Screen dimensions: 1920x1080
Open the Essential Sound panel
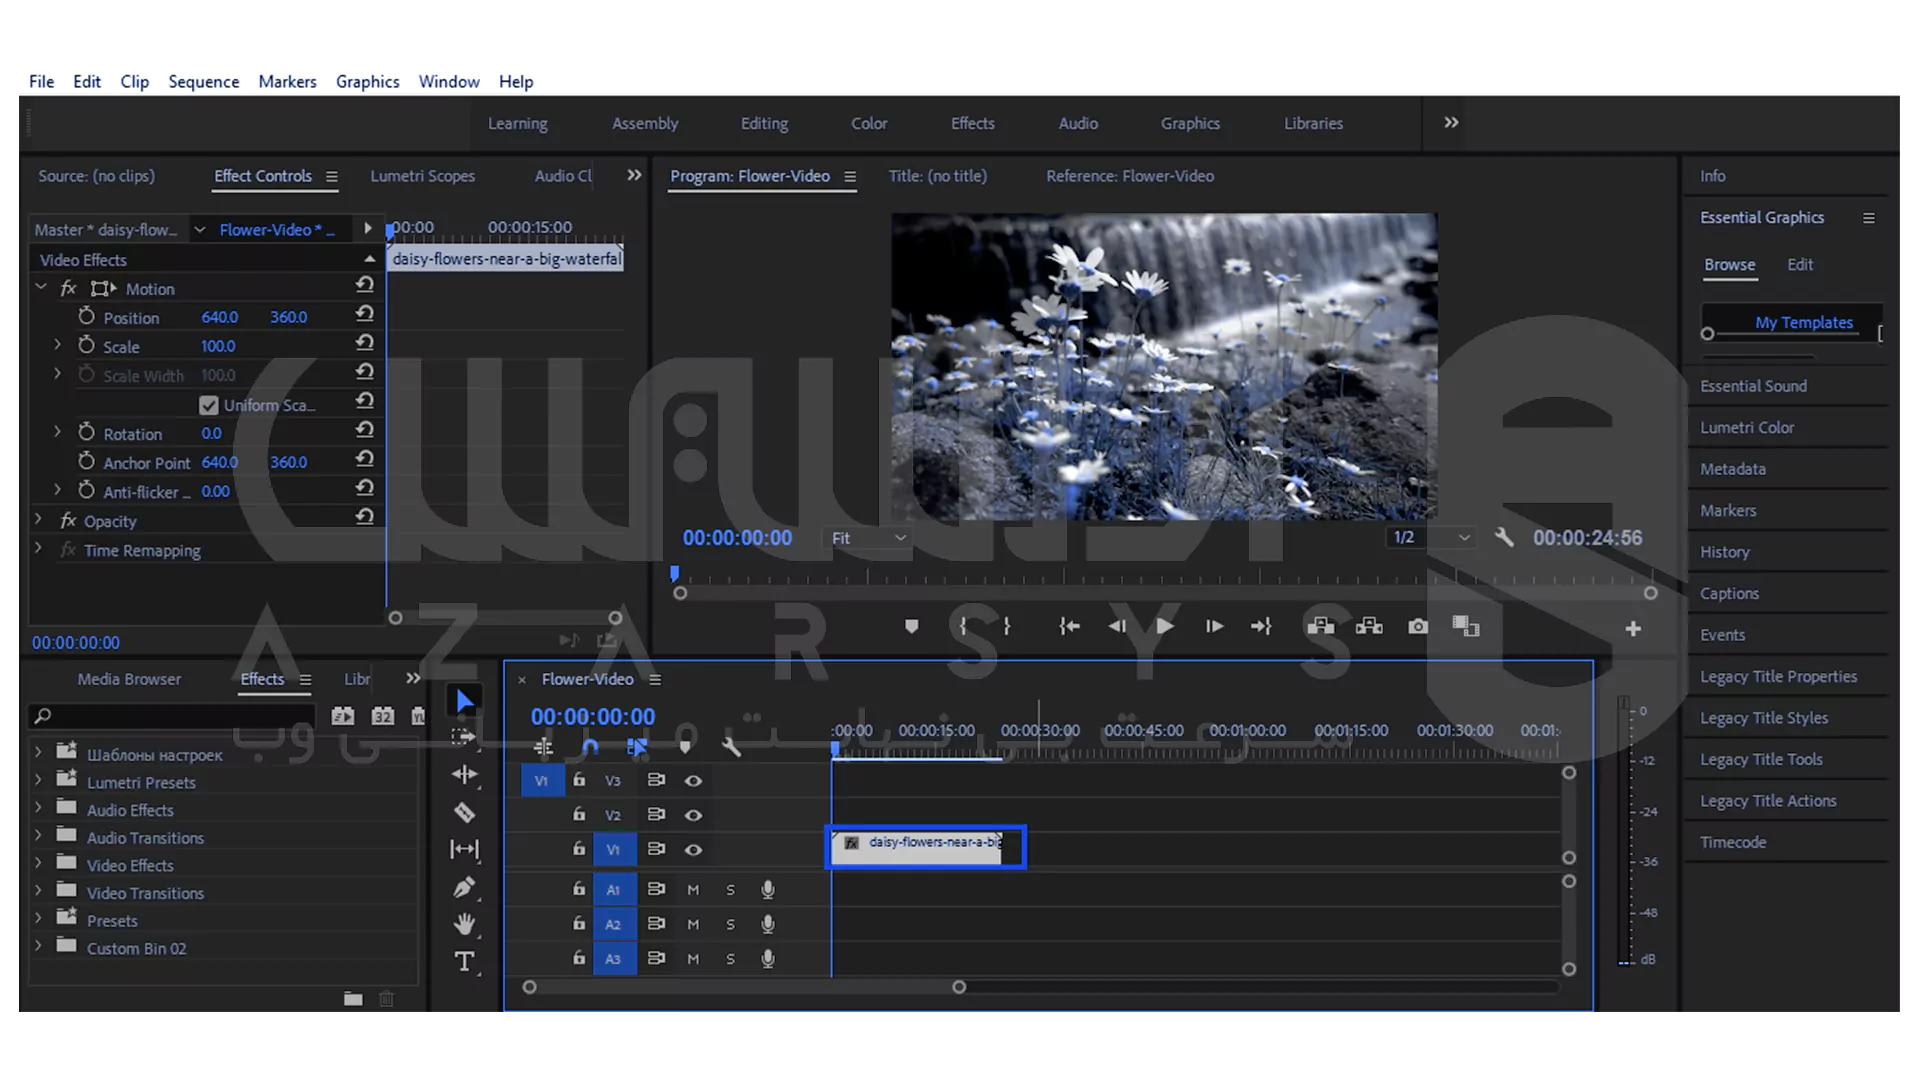[x=1752, y=386]
